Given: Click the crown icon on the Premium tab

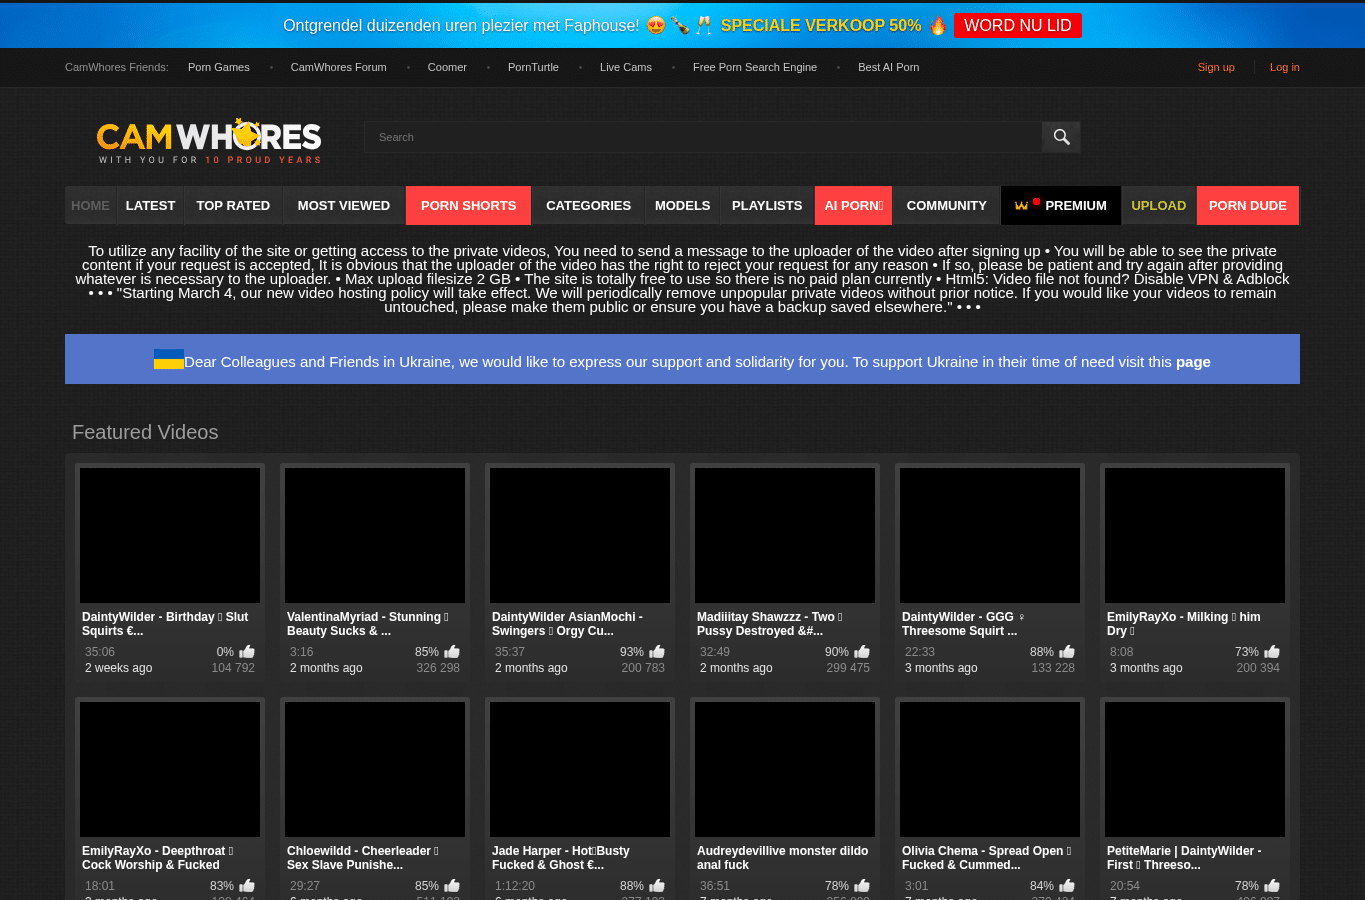Looking at the screenshot, I should (1021, 205).
